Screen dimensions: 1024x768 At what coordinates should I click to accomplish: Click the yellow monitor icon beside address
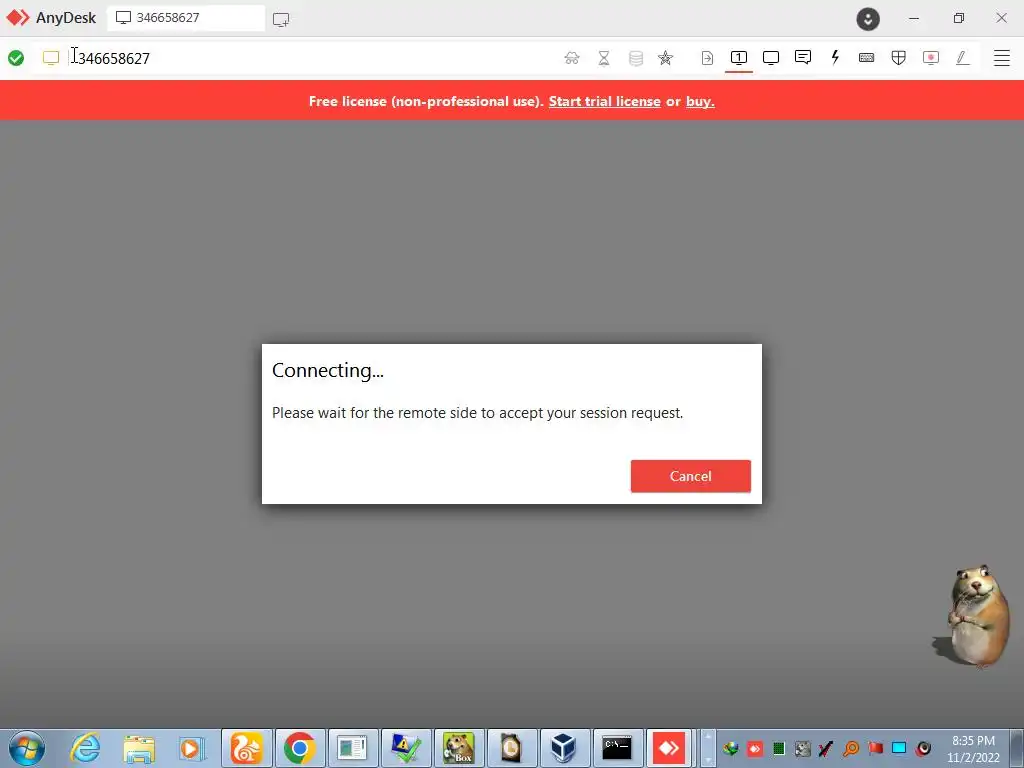tap(50, 58)
